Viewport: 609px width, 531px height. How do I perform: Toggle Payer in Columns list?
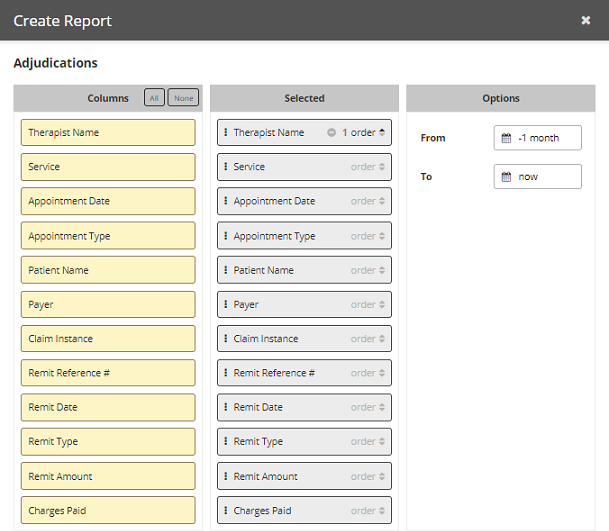[108, 304]
